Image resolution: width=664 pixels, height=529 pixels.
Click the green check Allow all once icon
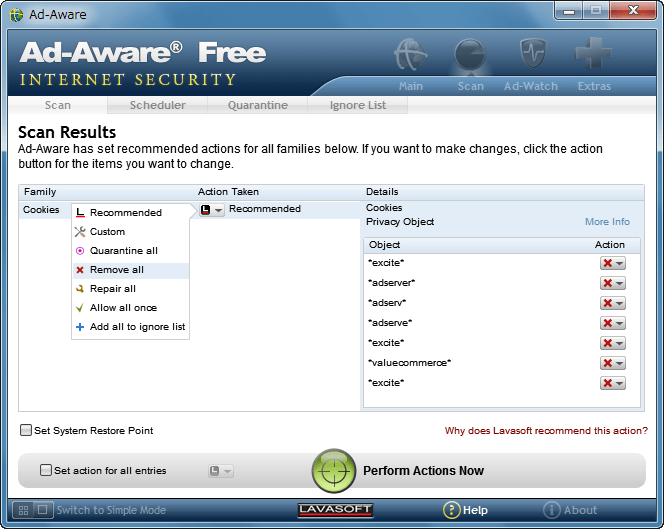[80, 308]
